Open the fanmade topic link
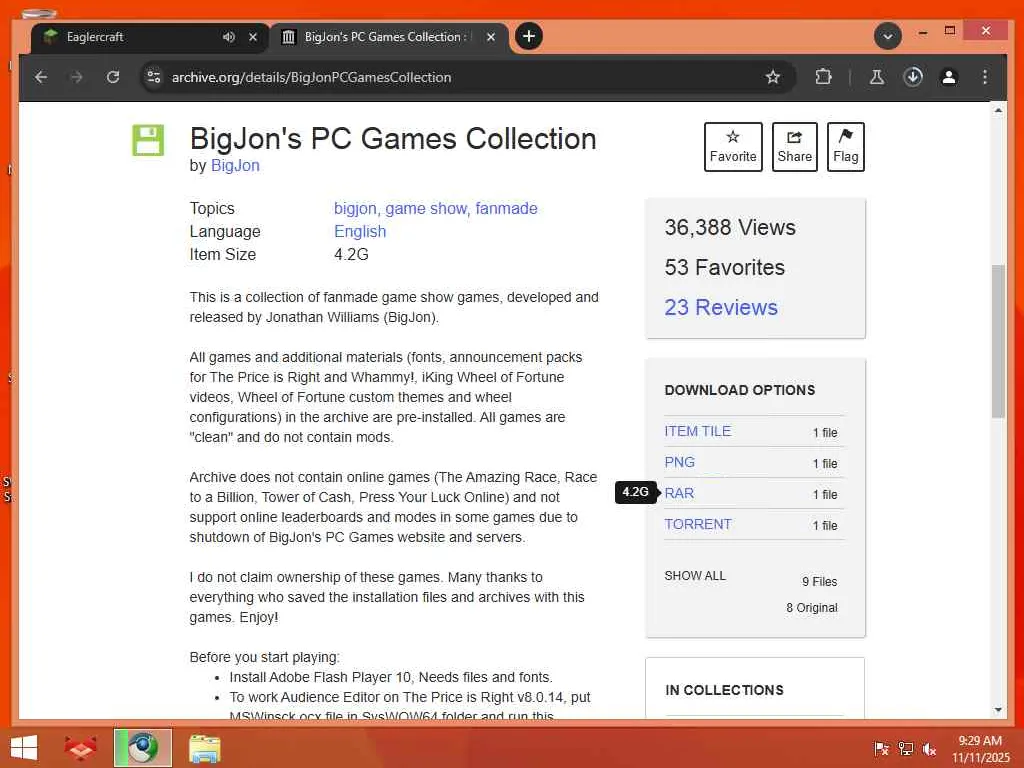Image resolution: width=1024 pixels, height=768 pixels. click(507, 209)
